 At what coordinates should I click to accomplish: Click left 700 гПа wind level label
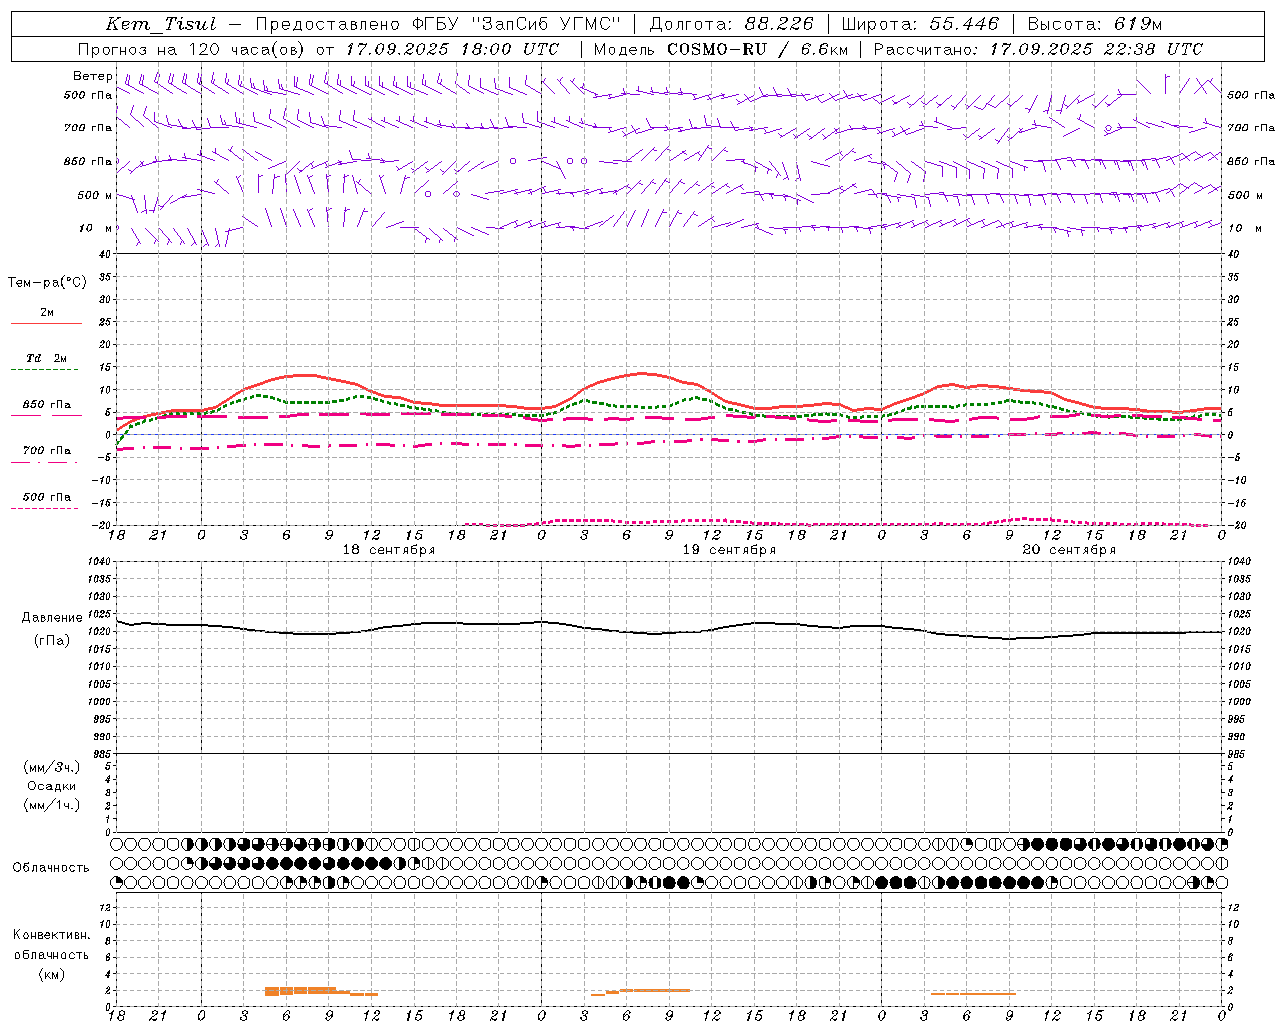[x=88, y=128]
